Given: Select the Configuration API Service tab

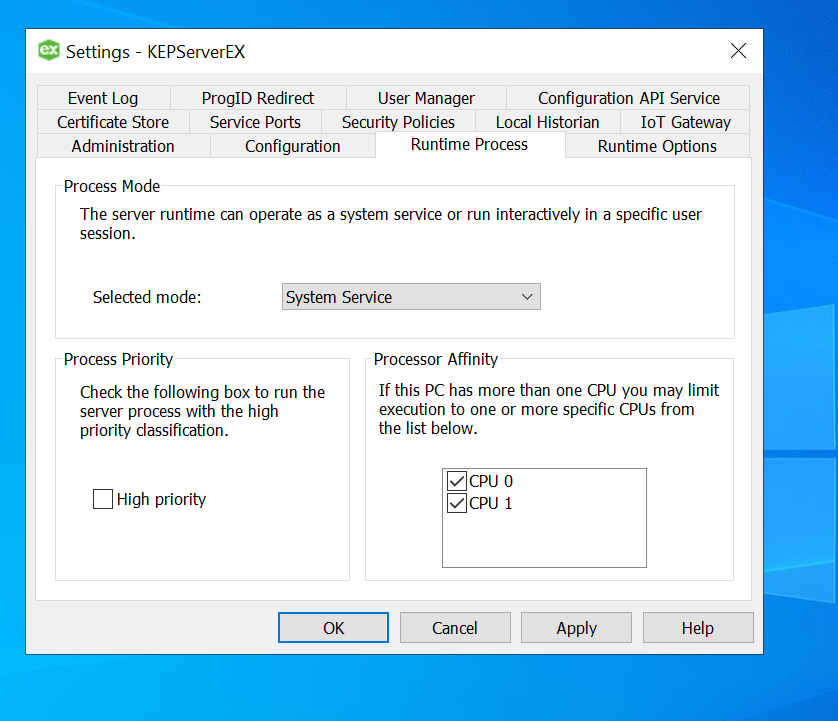Looking at the screenshot, I should tap(628, 98).
